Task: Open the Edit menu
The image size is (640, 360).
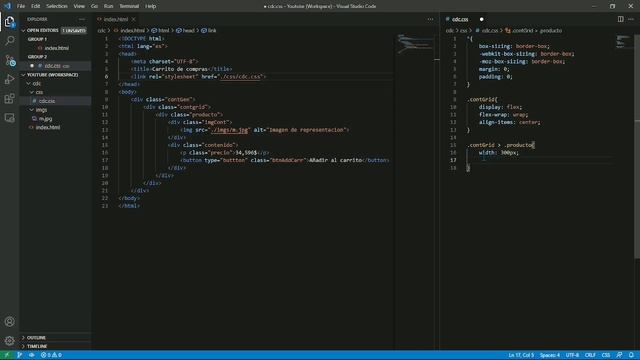Action: (36, 6)
